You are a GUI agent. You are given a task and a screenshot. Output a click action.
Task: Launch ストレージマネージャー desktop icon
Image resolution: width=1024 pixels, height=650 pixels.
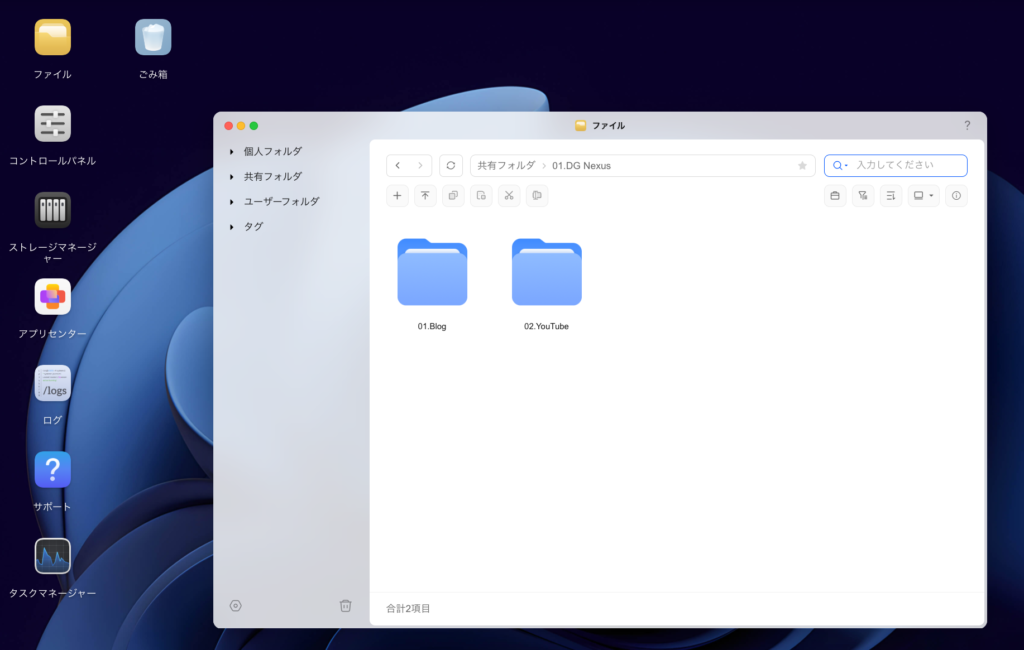52,210
